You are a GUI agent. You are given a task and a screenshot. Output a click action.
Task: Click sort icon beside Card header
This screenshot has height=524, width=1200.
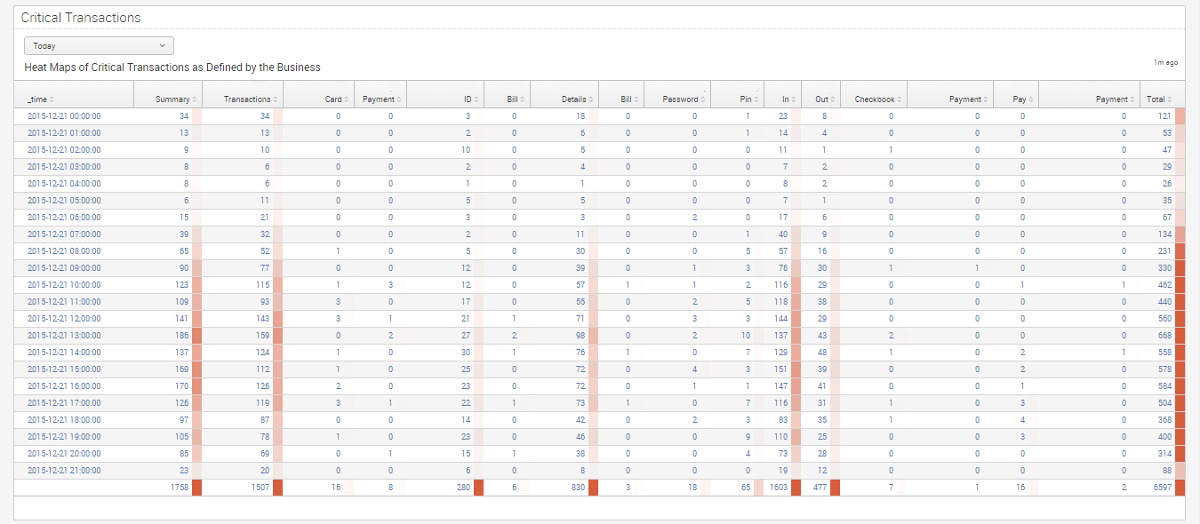pos(346,100)
